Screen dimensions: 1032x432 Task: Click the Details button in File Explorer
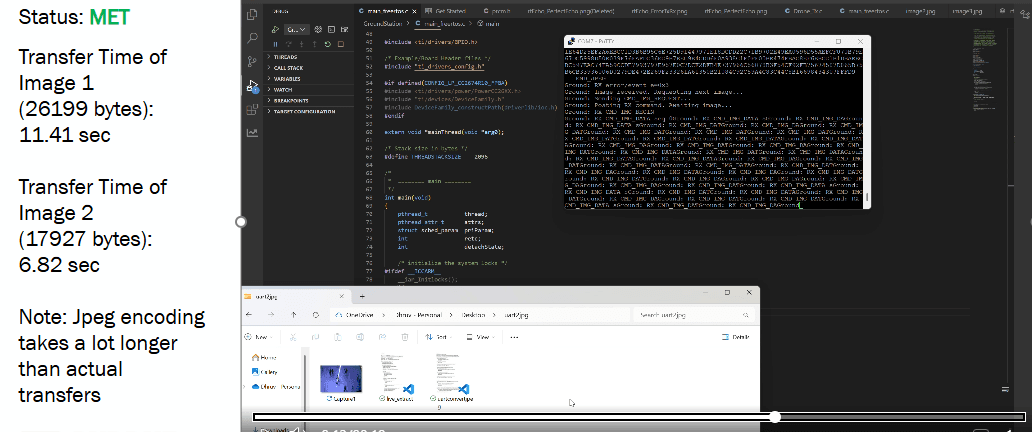(x=736, y=338)
